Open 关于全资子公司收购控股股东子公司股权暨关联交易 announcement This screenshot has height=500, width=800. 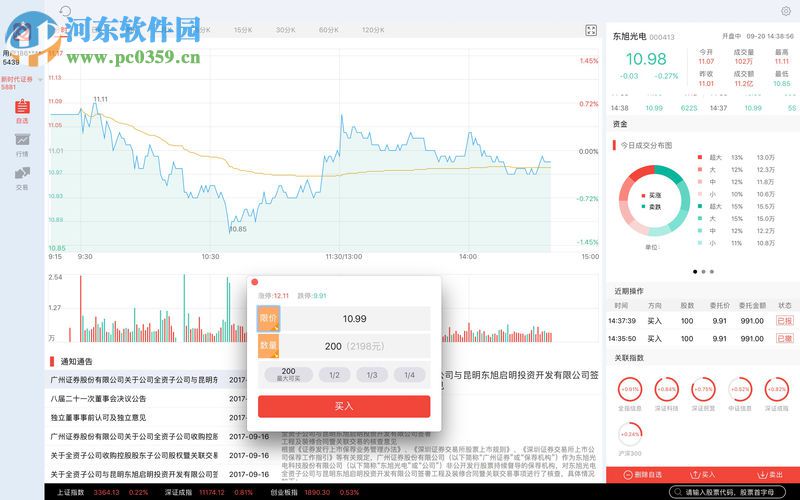coord(134,455)
